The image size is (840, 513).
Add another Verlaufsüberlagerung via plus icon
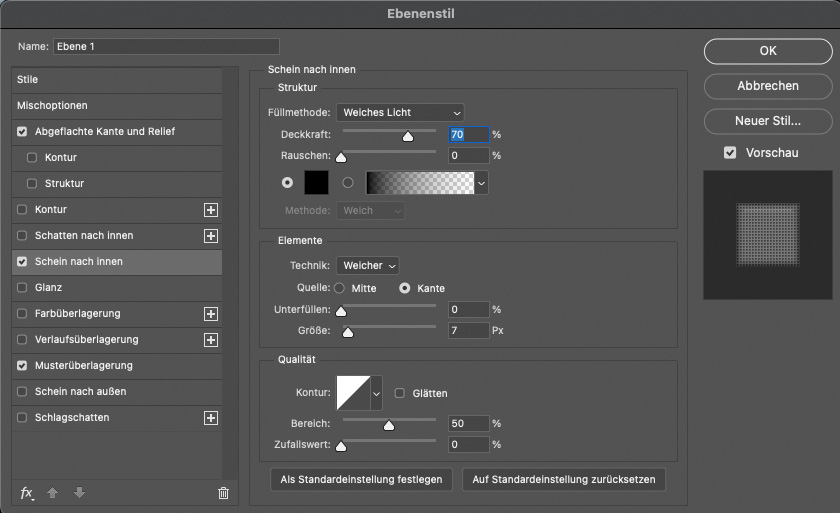(x=211, y=340)
